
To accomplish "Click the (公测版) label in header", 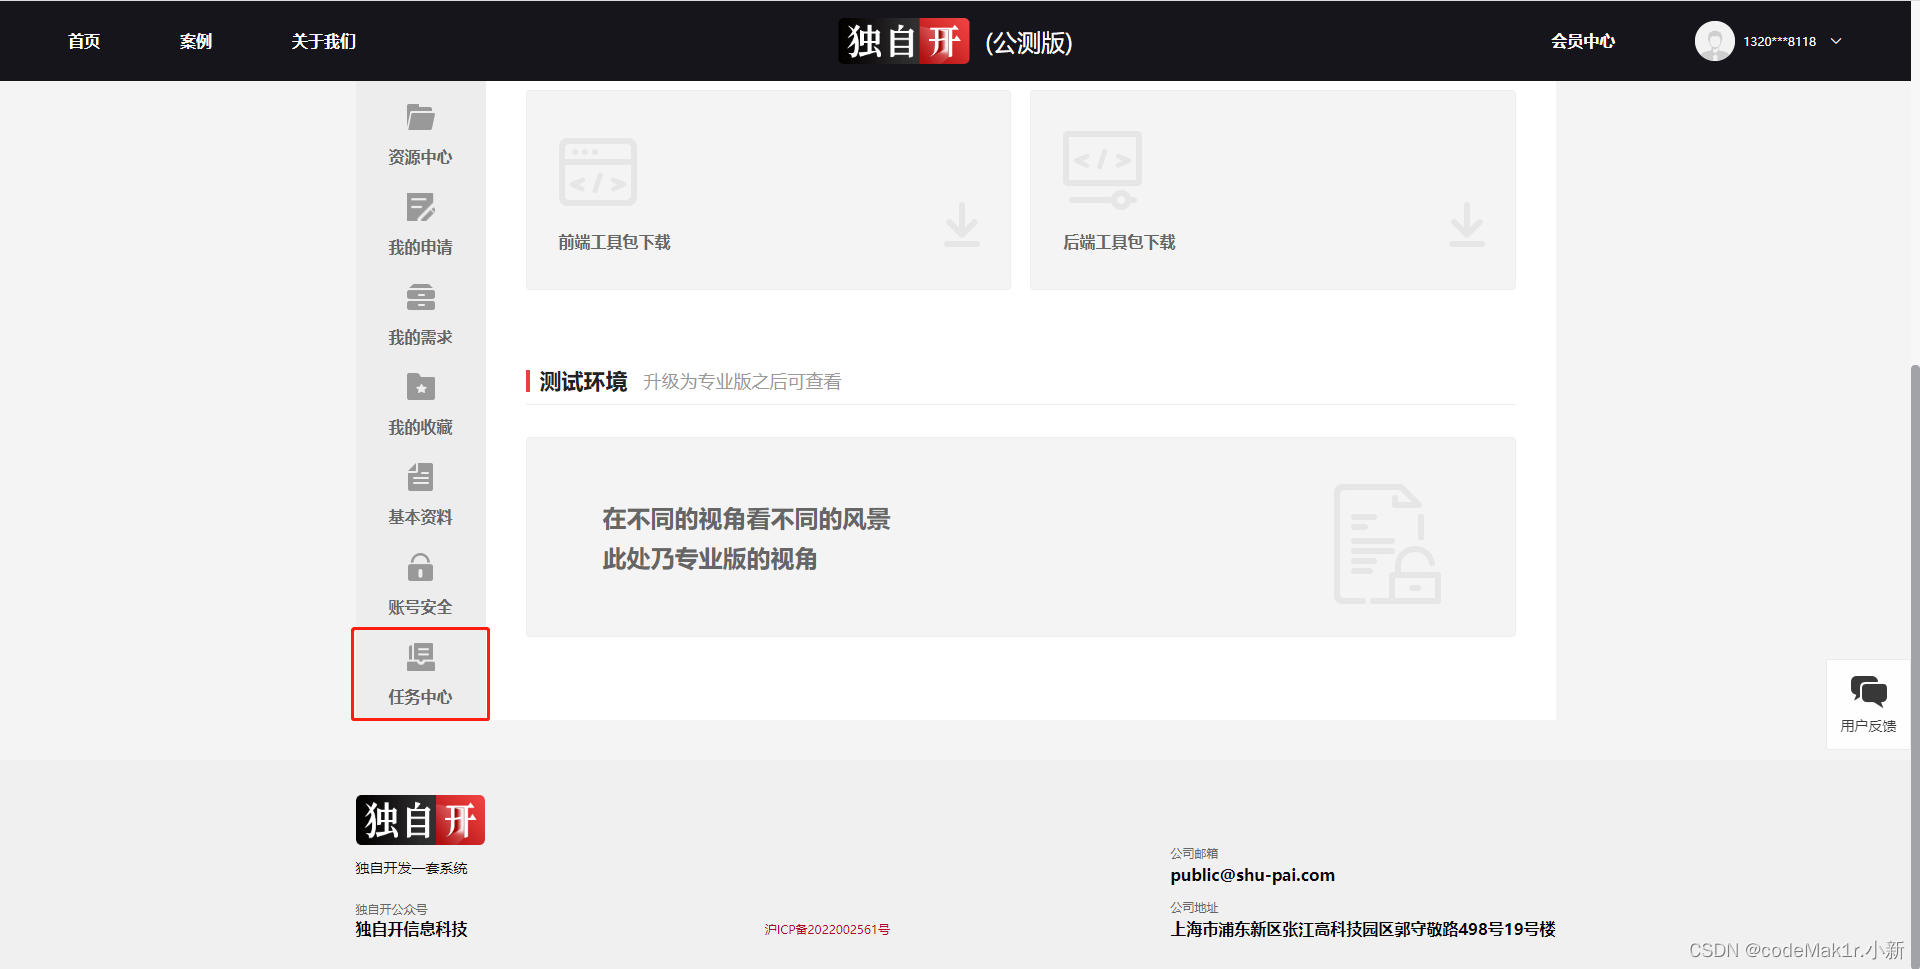I will (1029, 42).
